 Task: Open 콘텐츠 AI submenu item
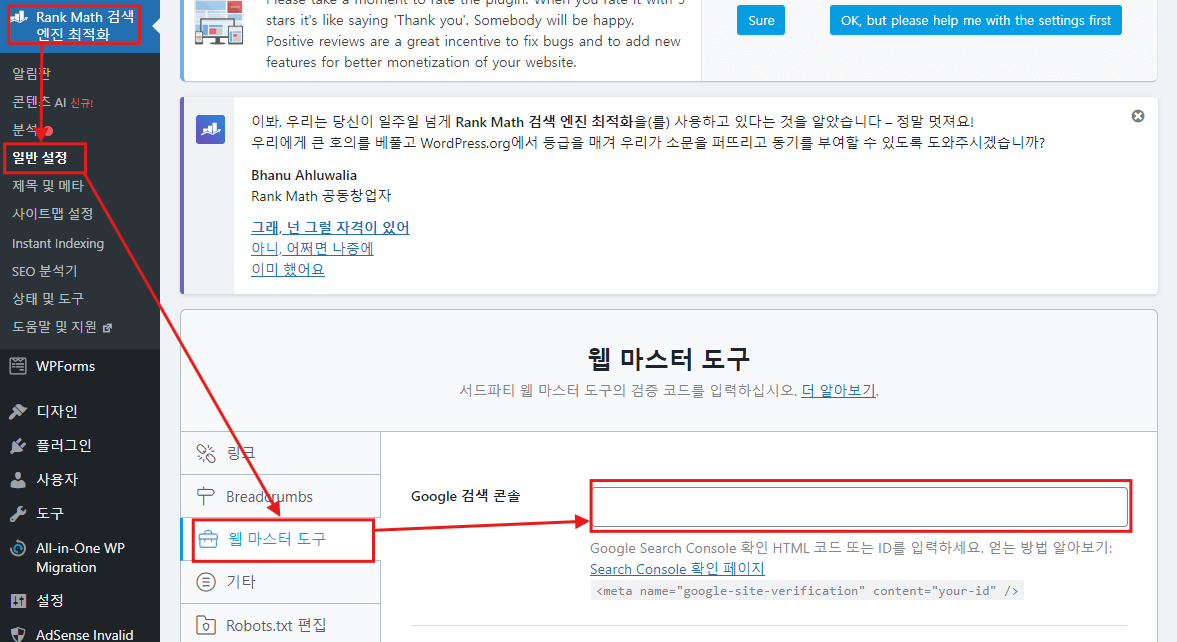pos(53,102)
